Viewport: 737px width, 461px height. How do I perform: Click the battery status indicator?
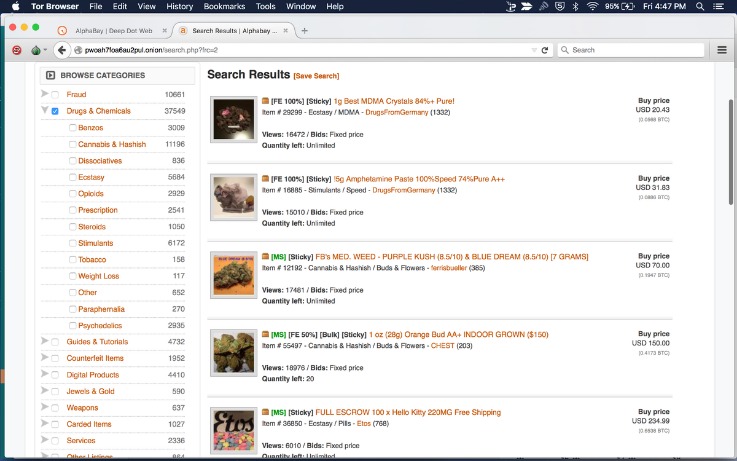pos(620,6)
